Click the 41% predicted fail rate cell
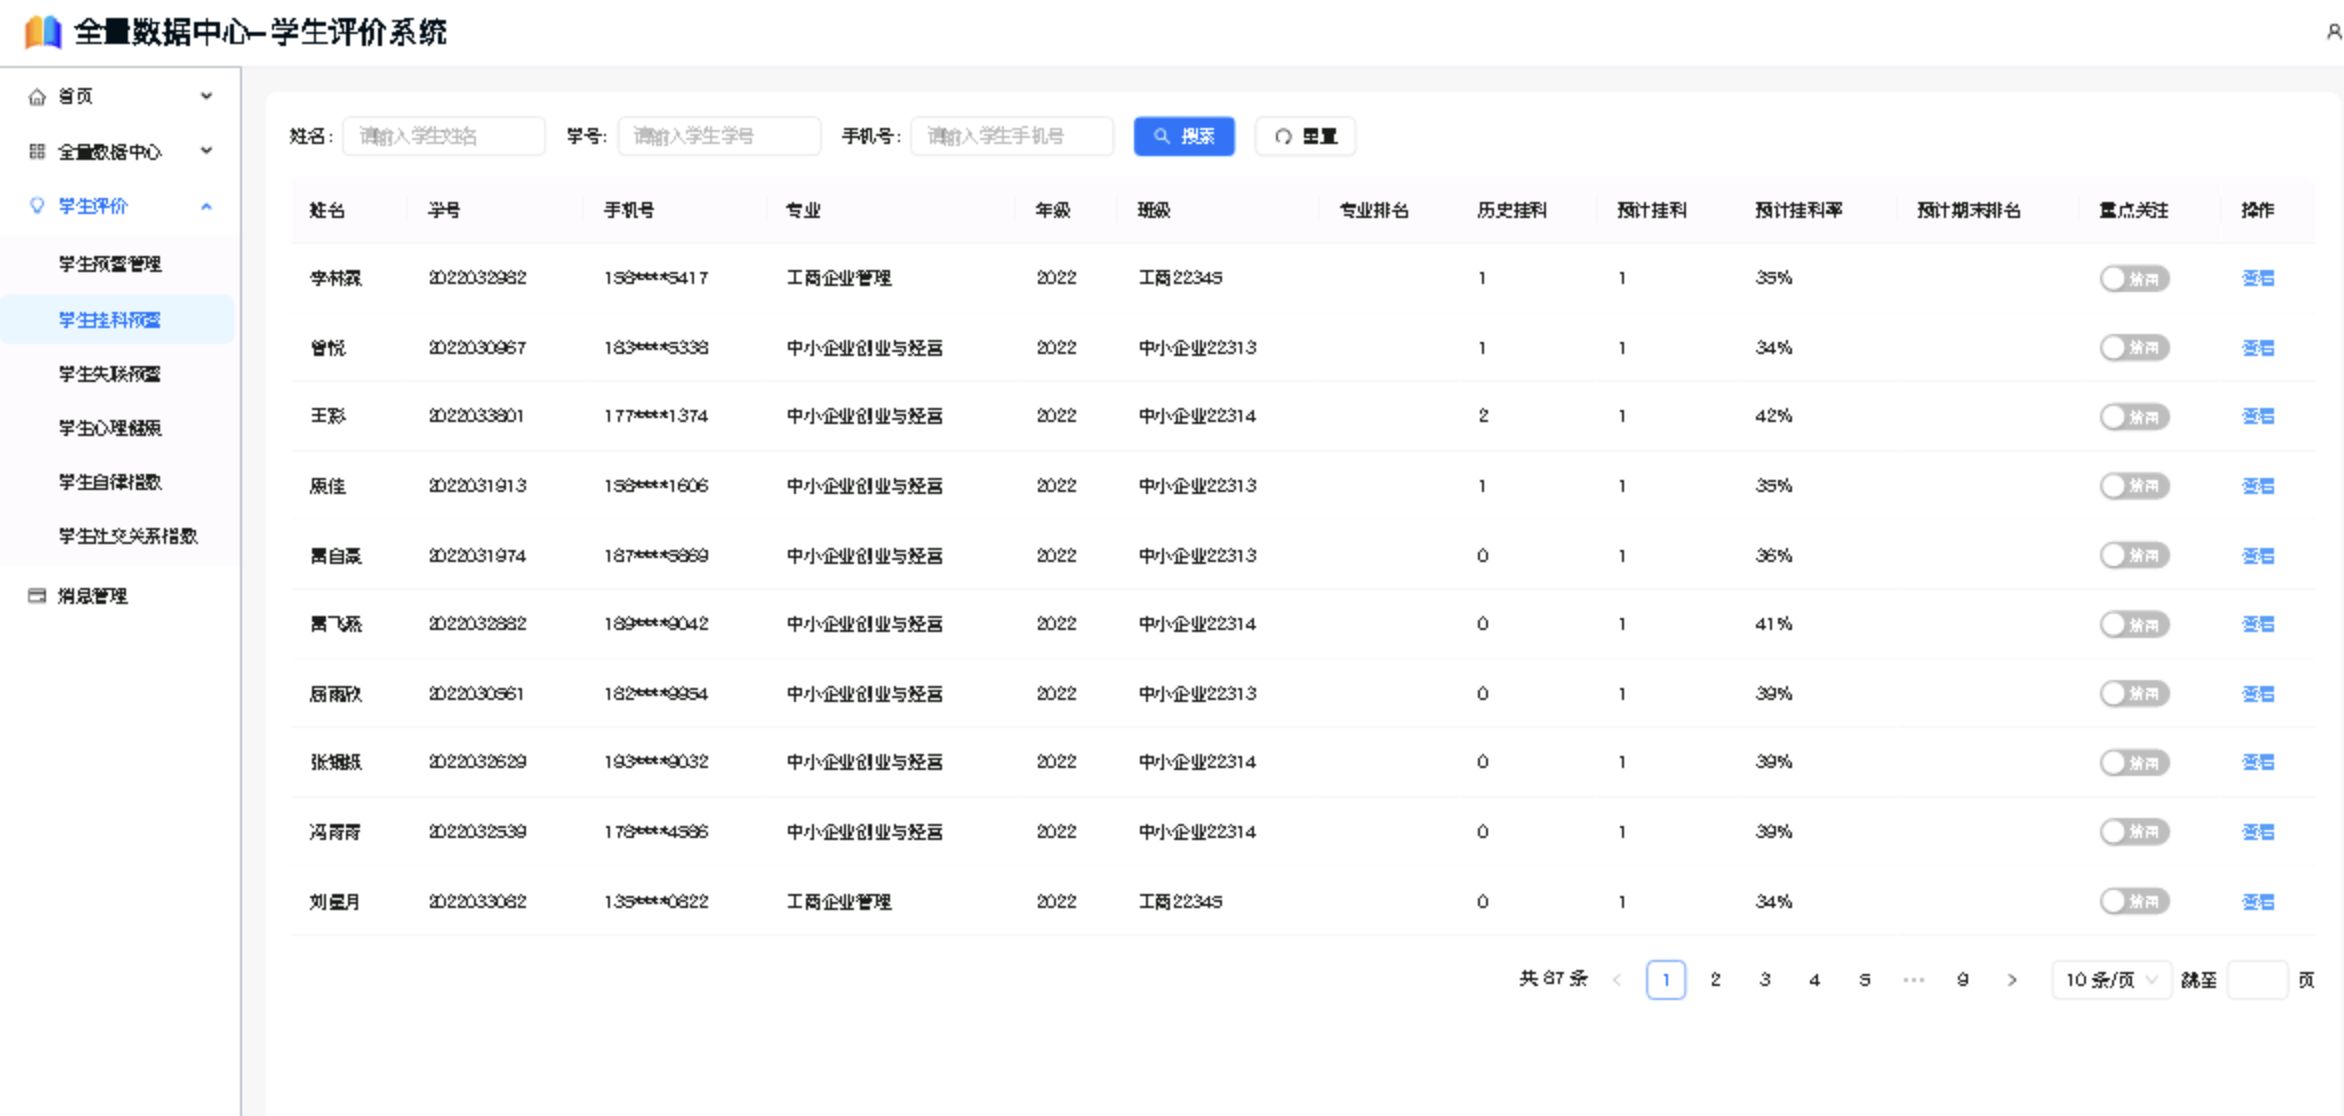Screen dimensions: 2344x1116 (1773, 624)
